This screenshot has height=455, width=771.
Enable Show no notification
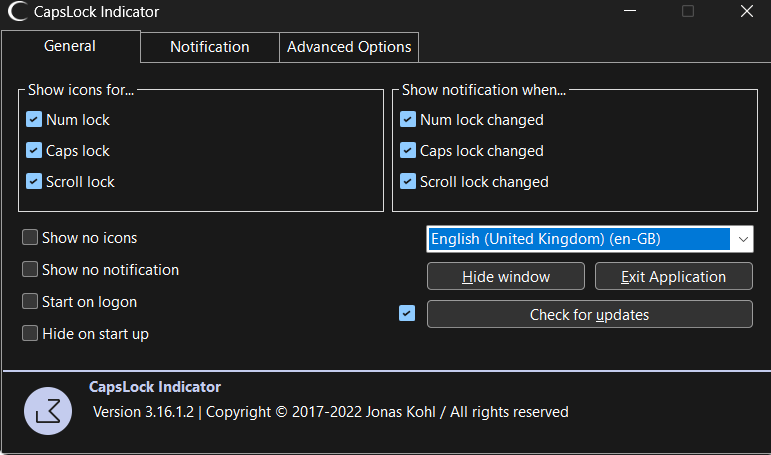click(30, 269)
